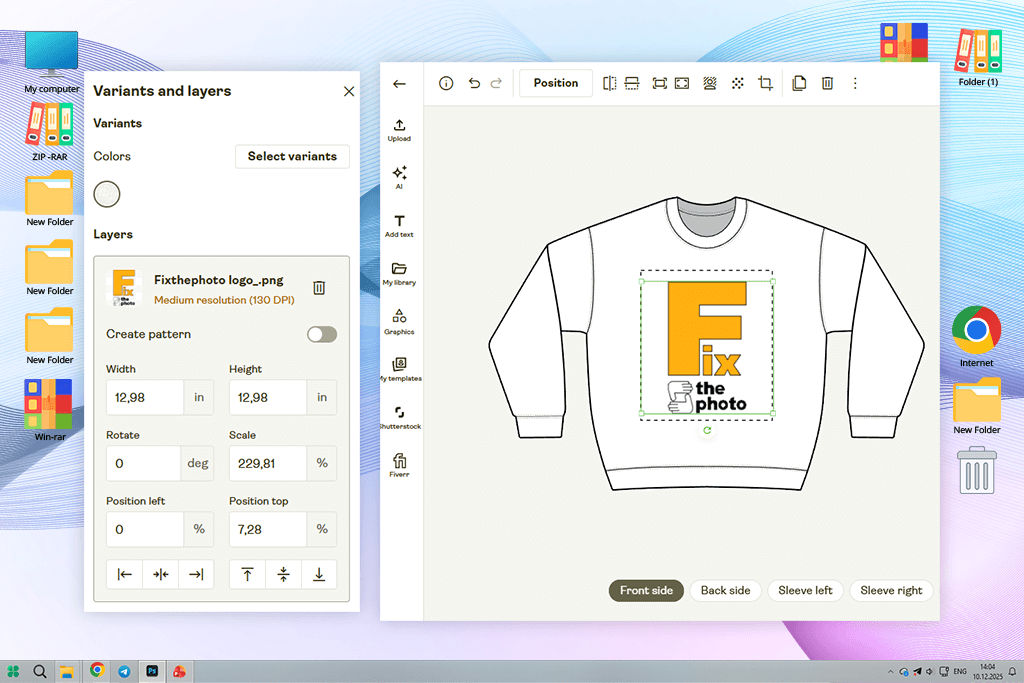
Task: Click the Height input field
Action: pyautogui.click(x=267, y=397)
